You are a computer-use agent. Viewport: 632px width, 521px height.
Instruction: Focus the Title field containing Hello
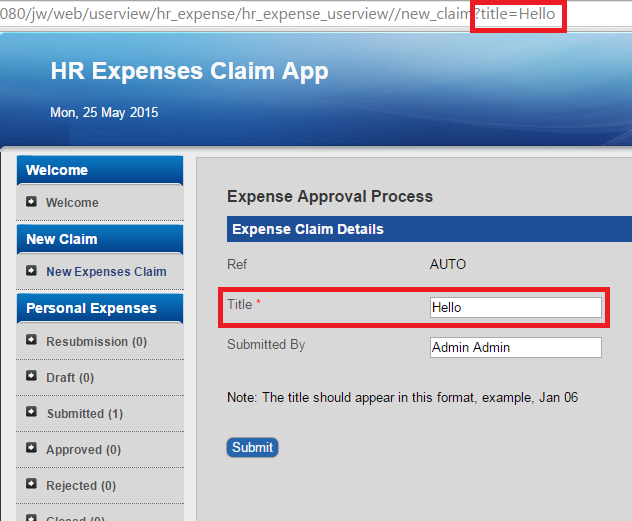tap(515, 307)
